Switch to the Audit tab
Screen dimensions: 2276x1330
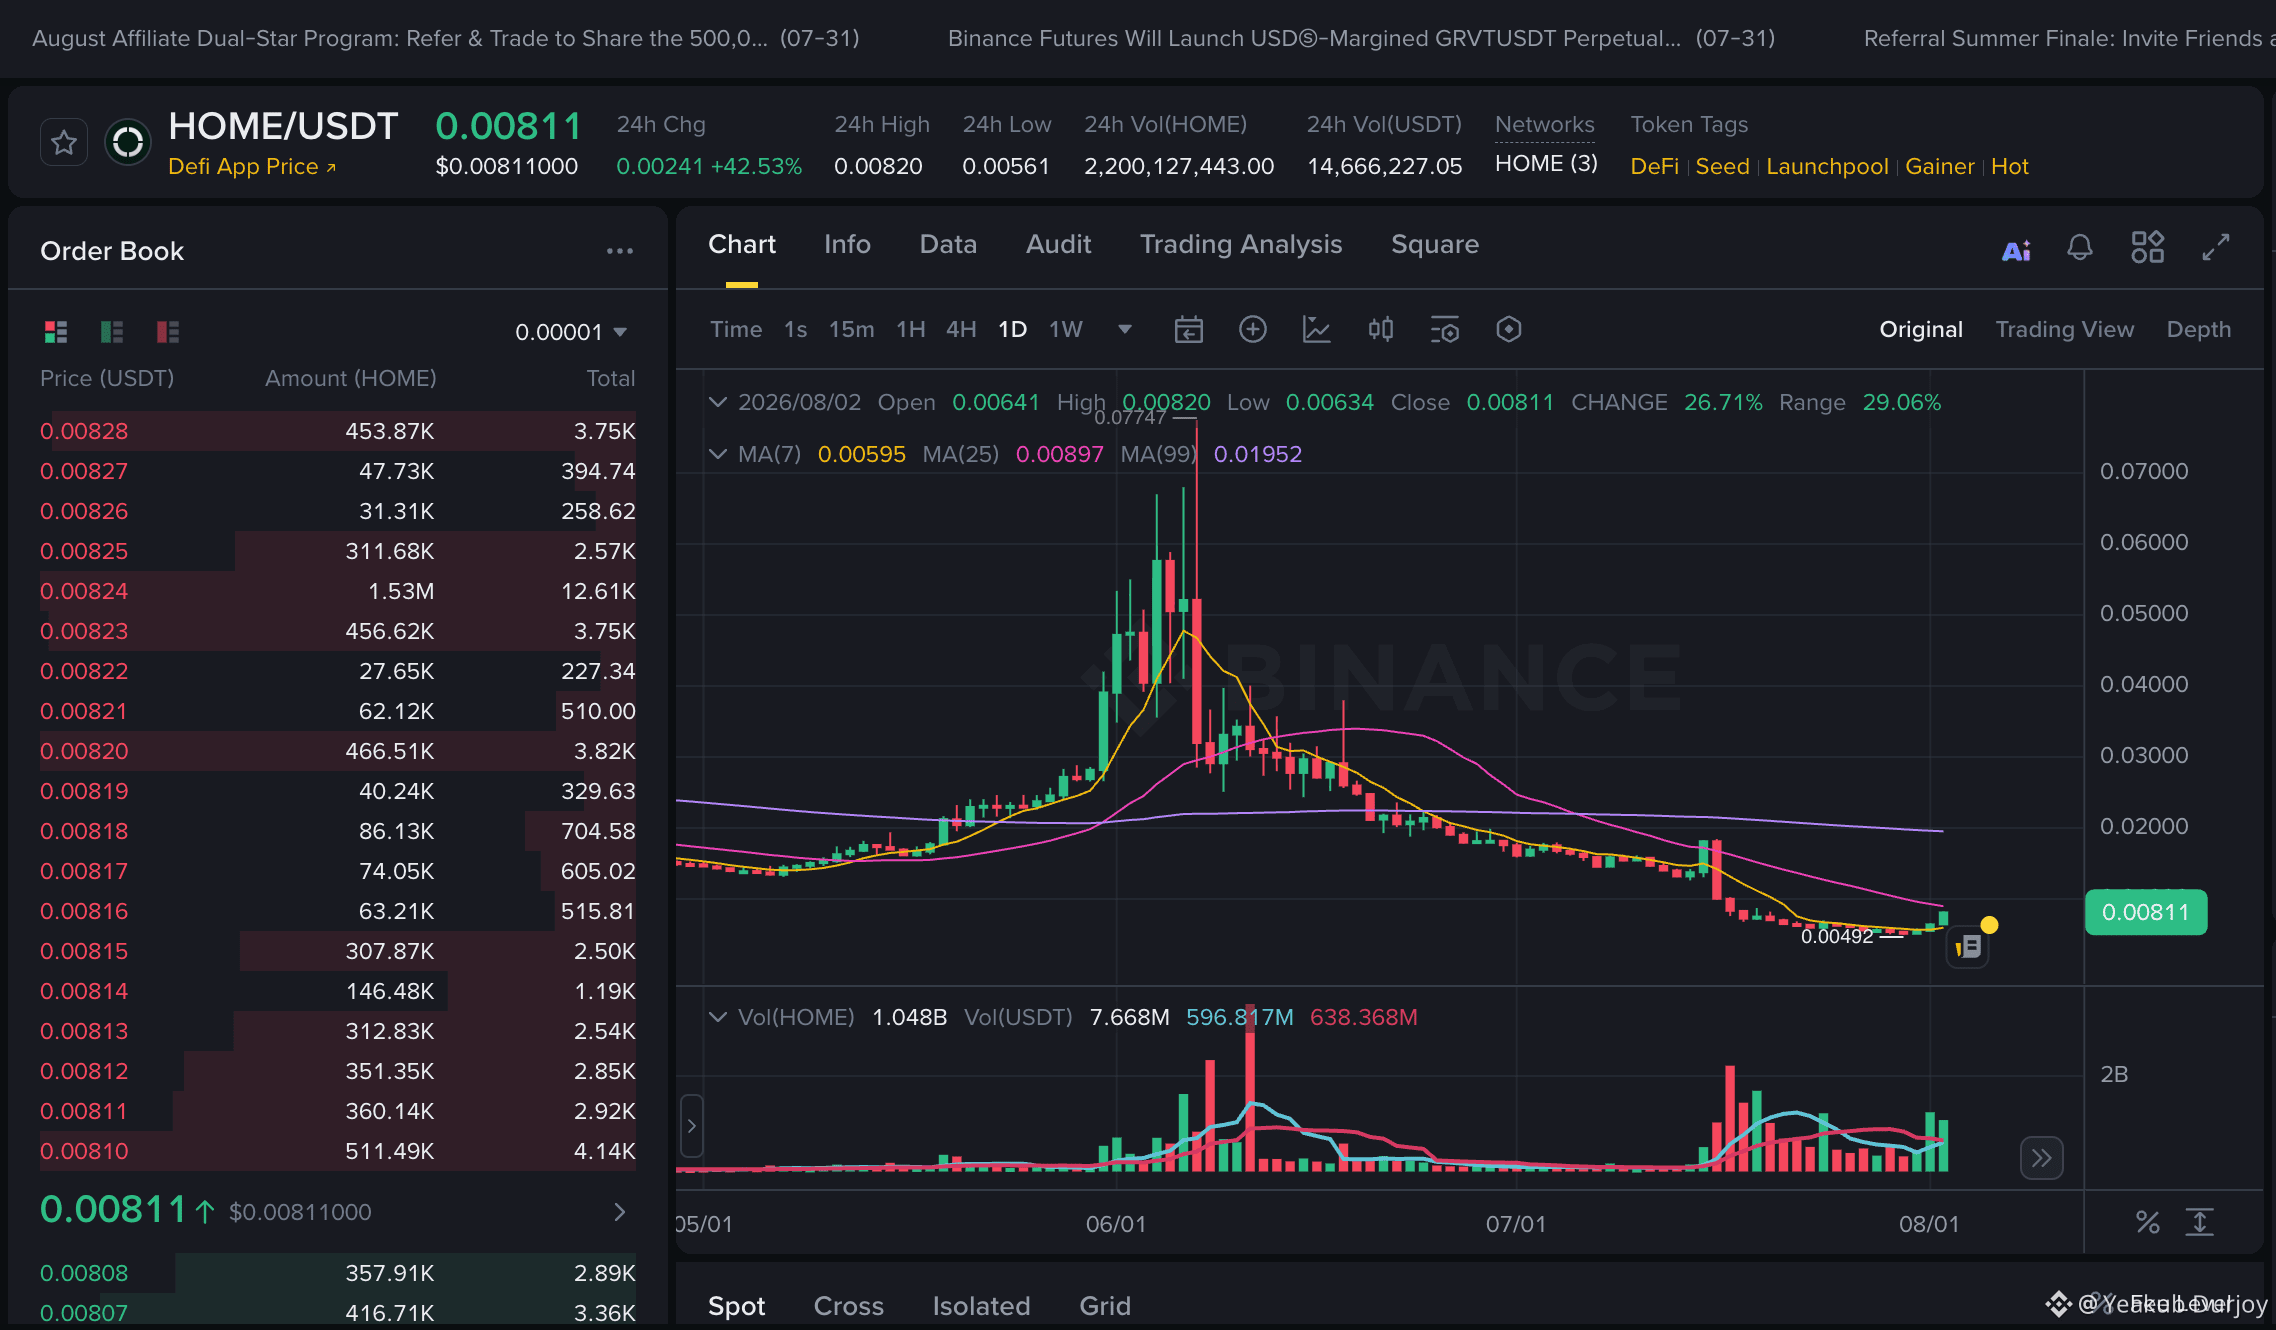(1059, 245)
